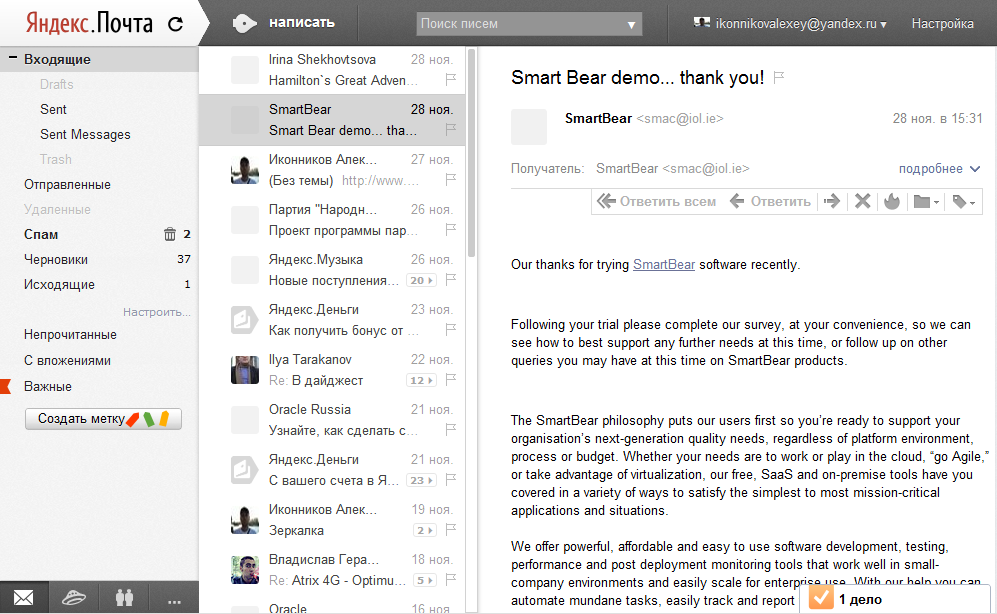Select the Ilya Tarakanov avatar photo
Screen dimensions: 997x614
coord(245,370)
